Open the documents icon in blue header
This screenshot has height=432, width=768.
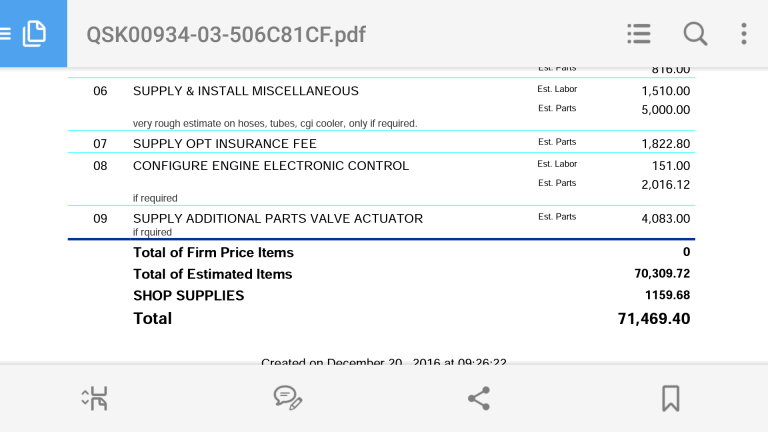(34, 33)
